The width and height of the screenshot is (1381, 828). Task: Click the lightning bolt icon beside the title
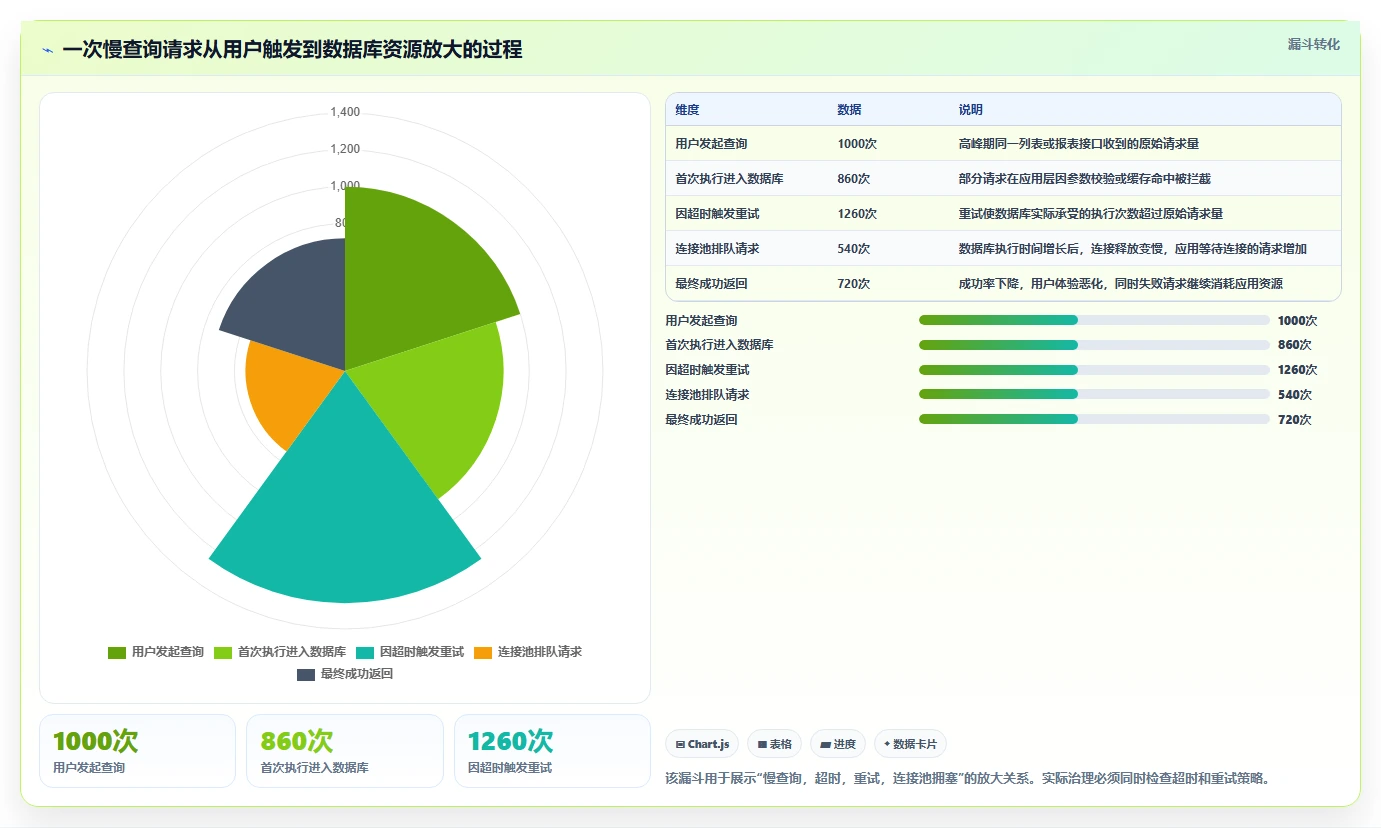(x=48, y=50)
